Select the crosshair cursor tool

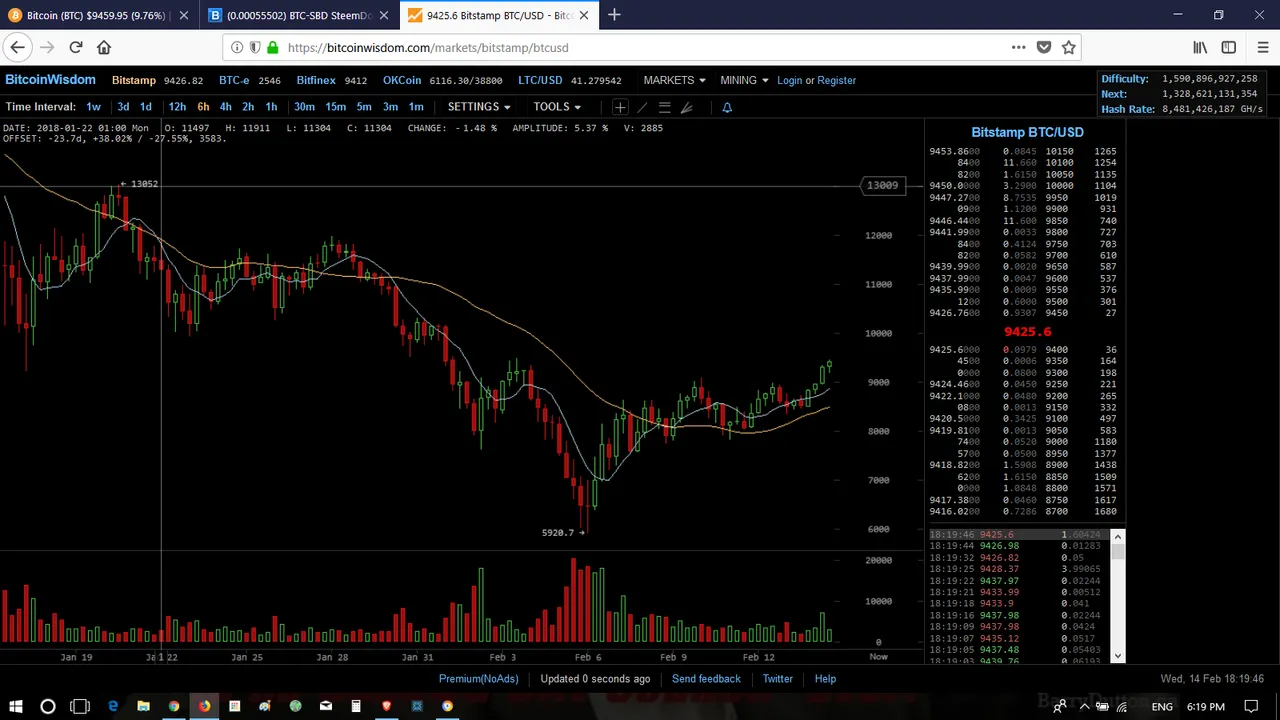point(620,107)
